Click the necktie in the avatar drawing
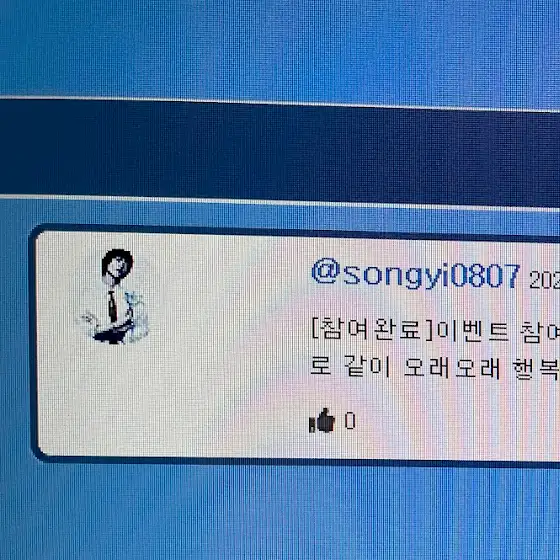The width and height of the screenshot is (560, 560). tap(113, 306)
